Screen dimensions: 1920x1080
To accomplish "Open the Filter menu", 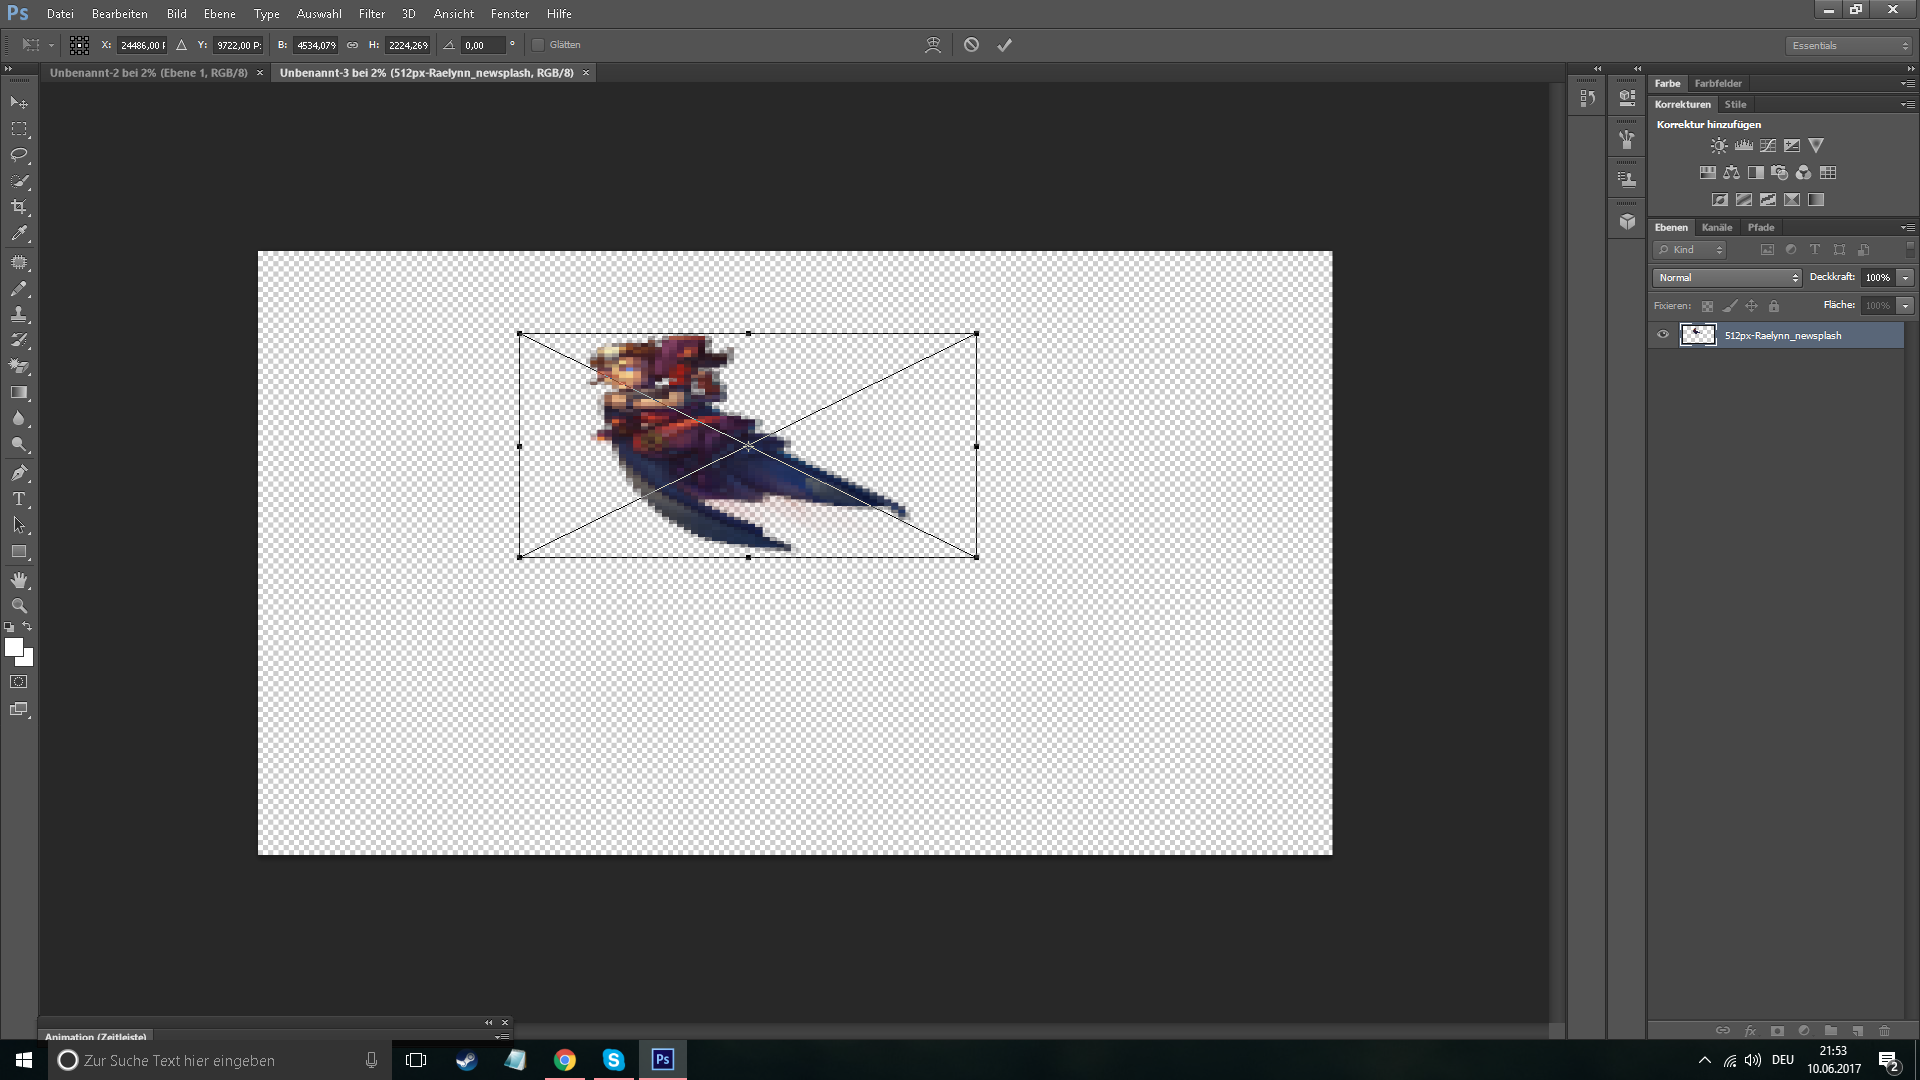I will [372, 14].
